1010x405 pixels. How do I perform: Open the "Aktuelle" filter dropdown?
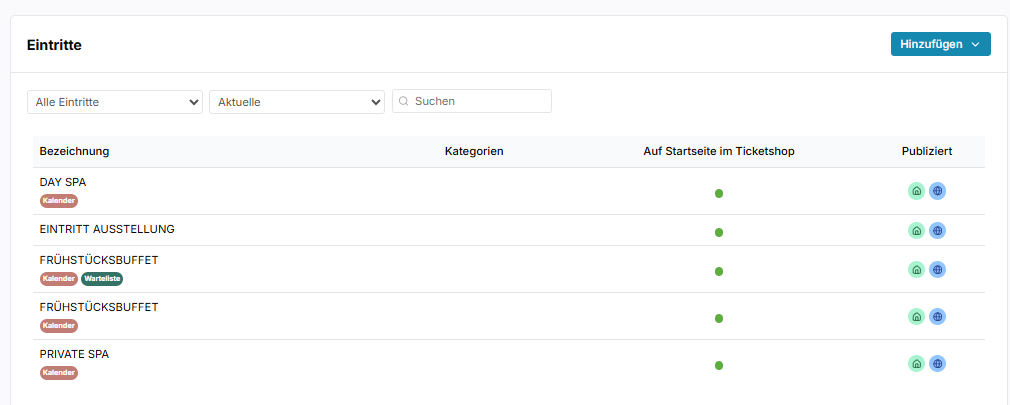(296, 101)
